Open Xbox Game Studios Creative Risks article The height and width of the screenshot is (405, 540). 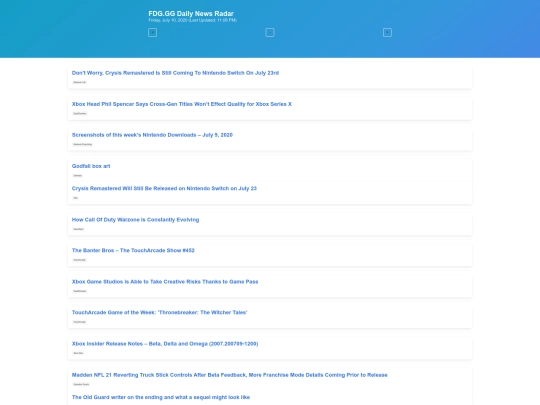click(165, 282)
